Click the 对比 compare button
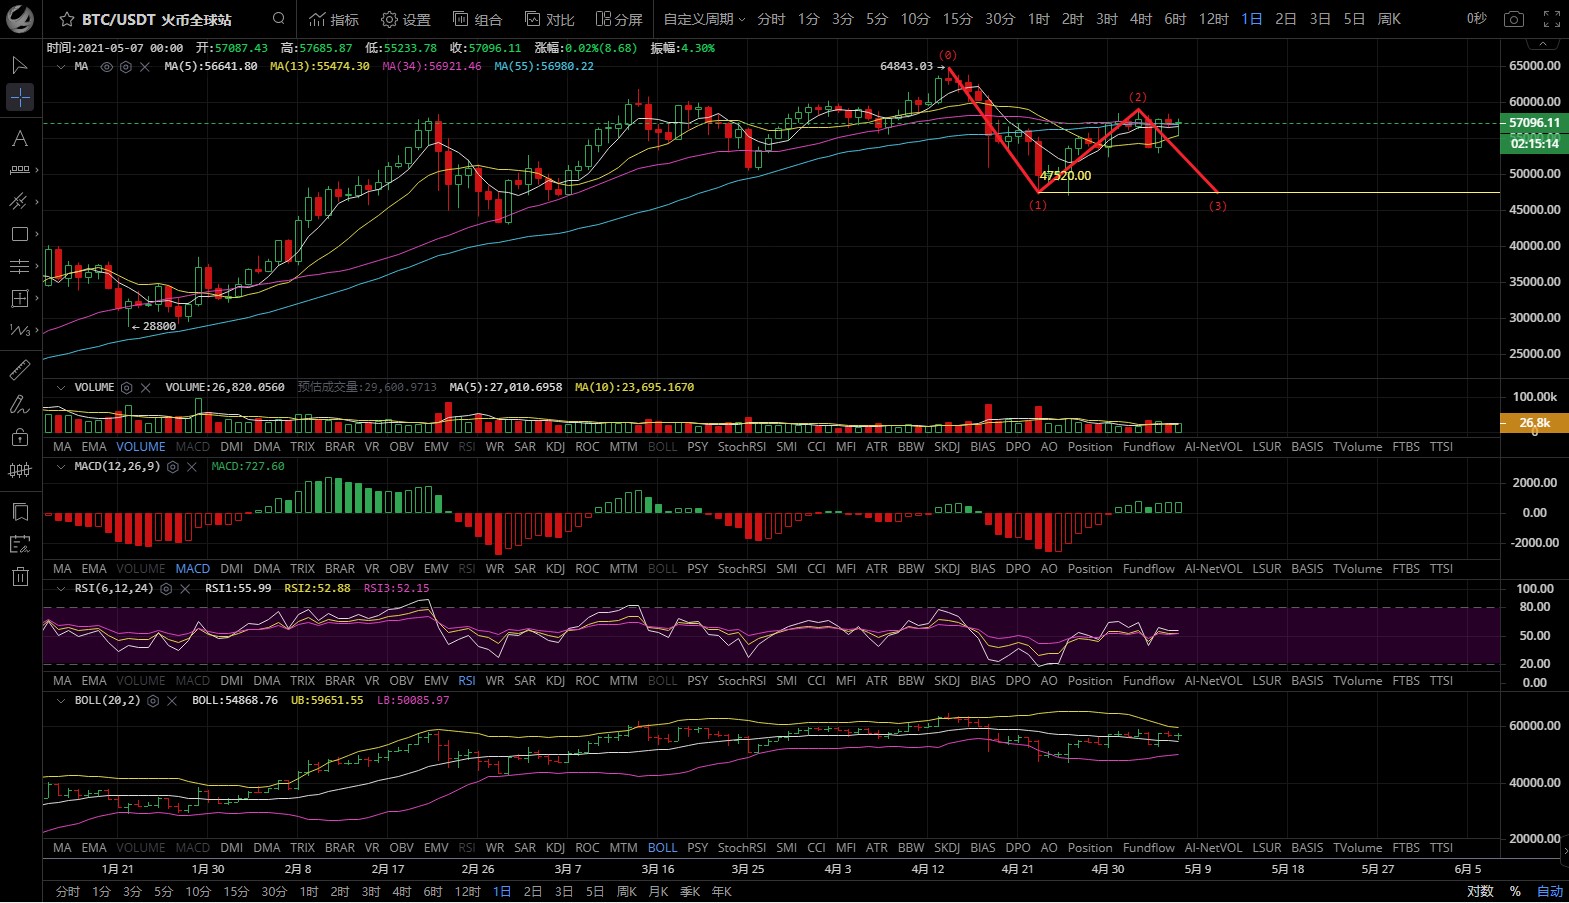The height and width of the screenshot is (903, 1569). tap(550, 19)
